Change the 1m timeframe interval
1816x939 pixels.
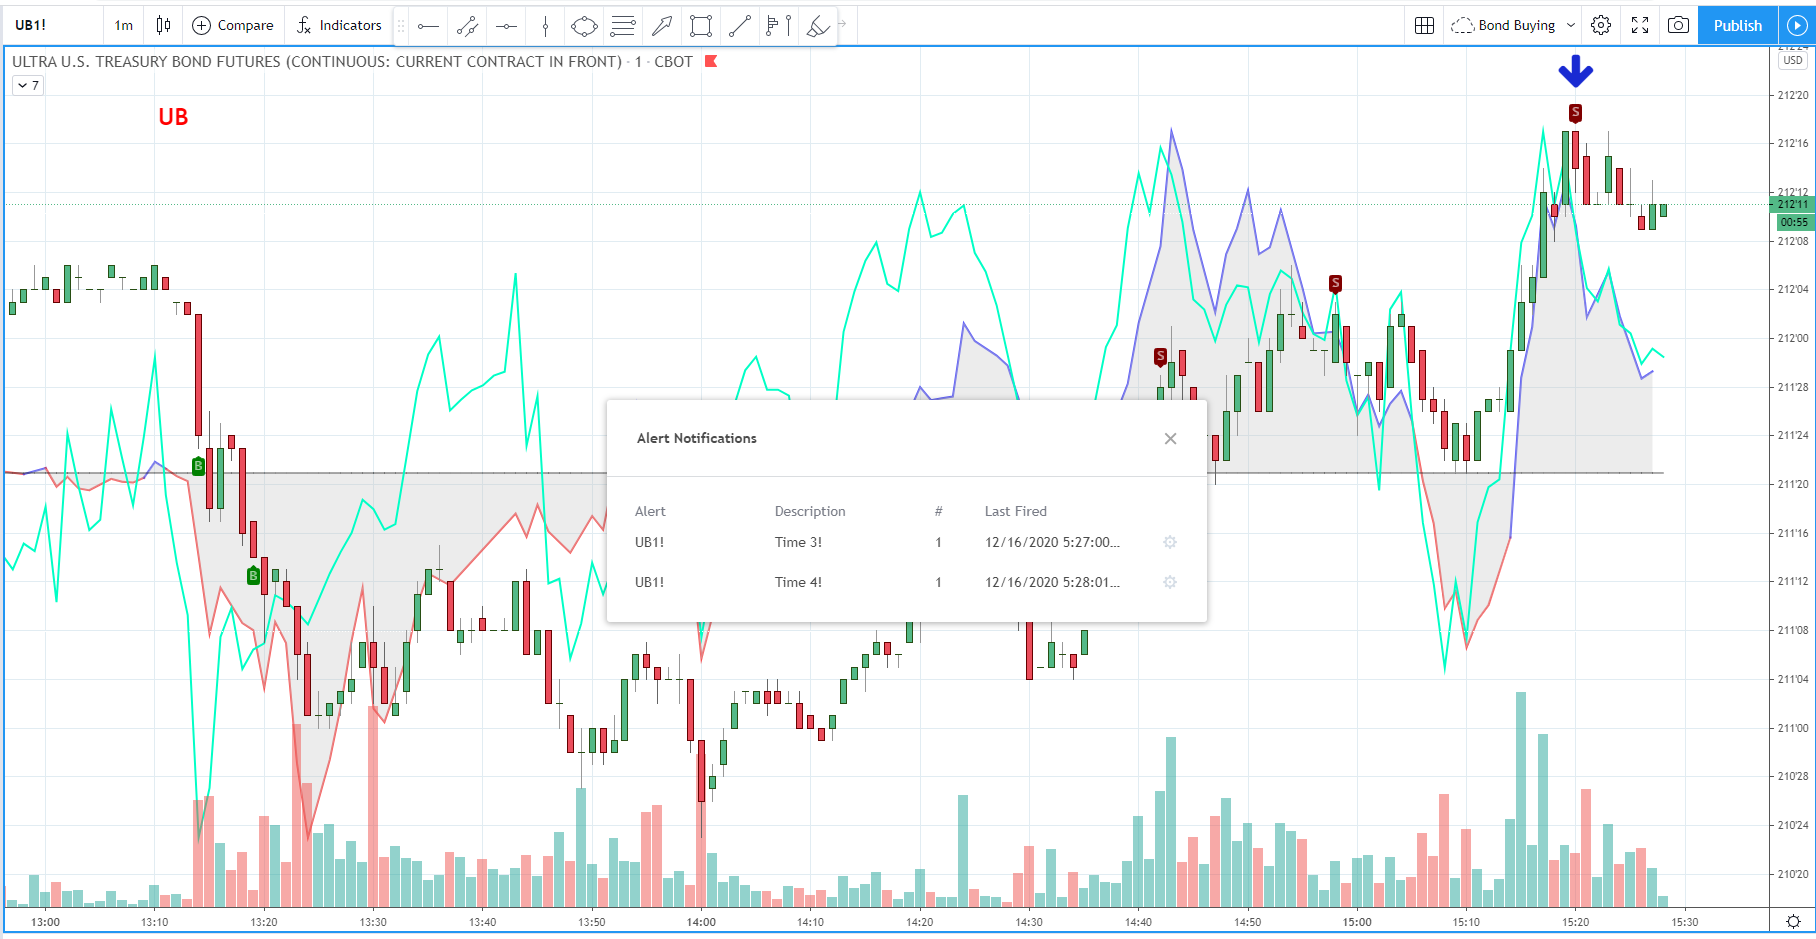[123, 25]
